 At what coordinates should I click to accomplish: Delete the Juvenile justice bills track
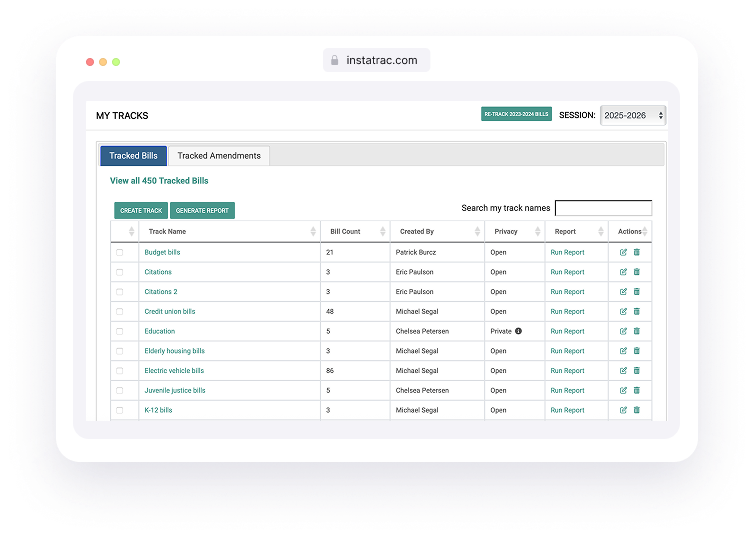[637, 390]
